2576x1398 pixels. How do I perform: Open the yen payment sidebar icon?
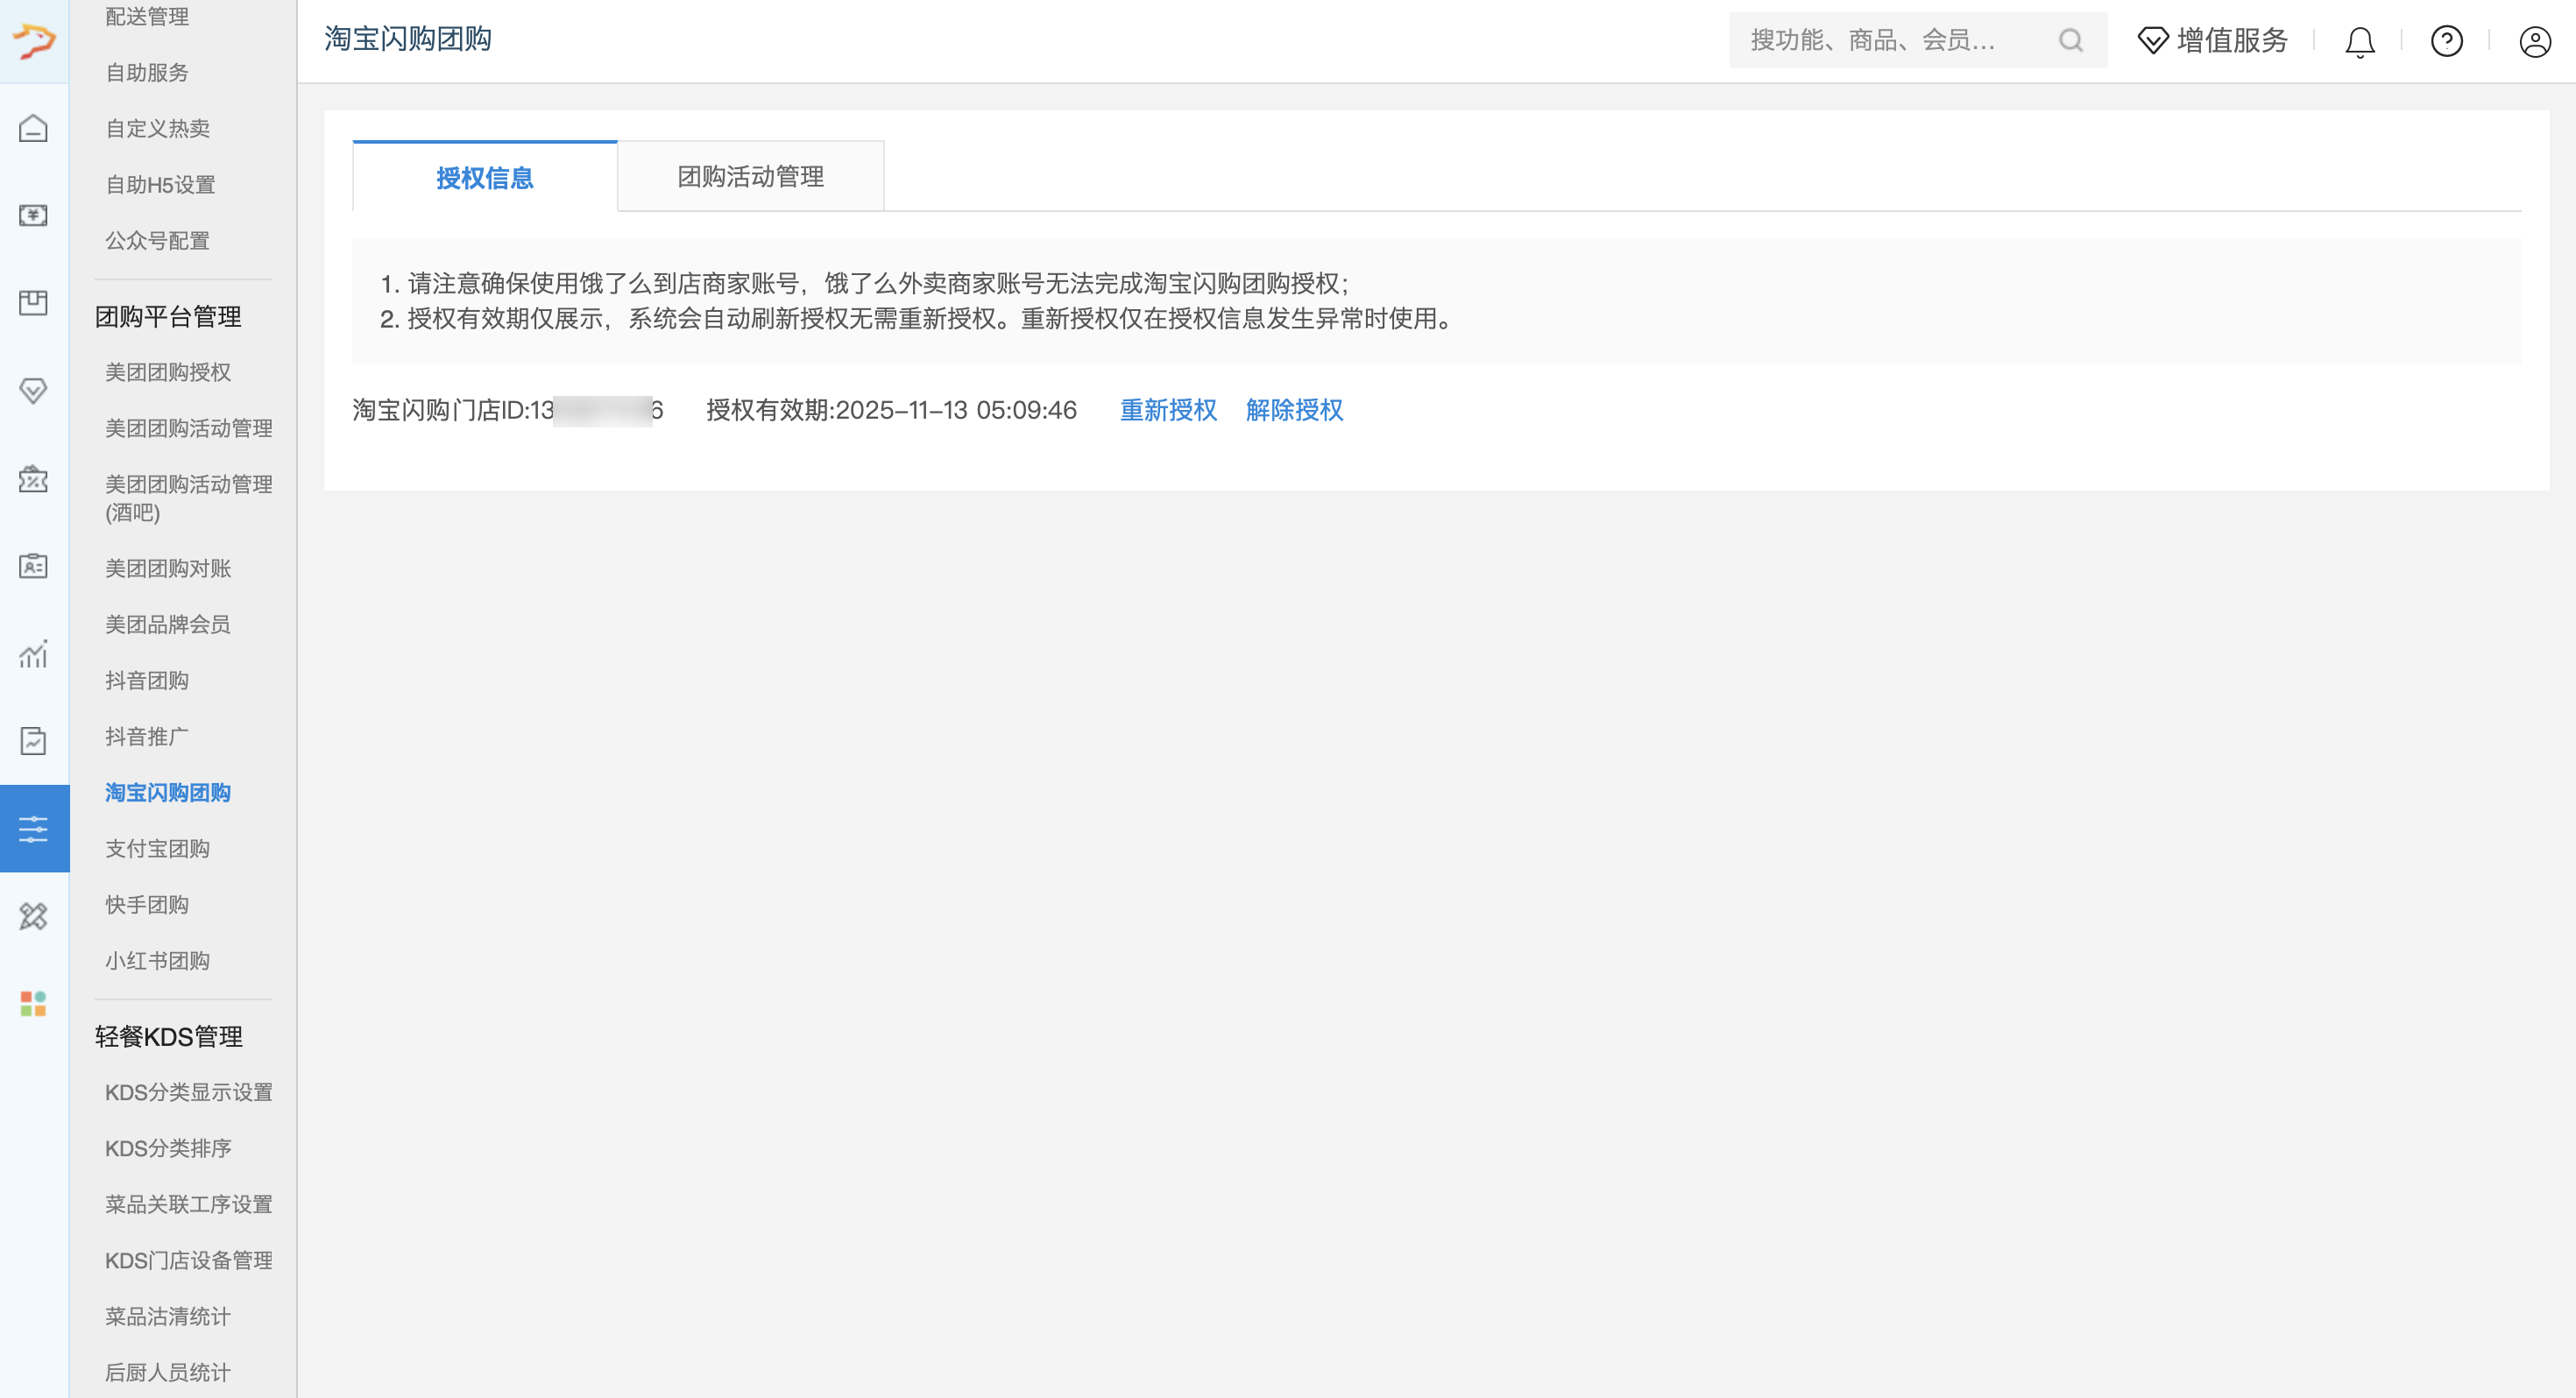click(x=33, y=215)
